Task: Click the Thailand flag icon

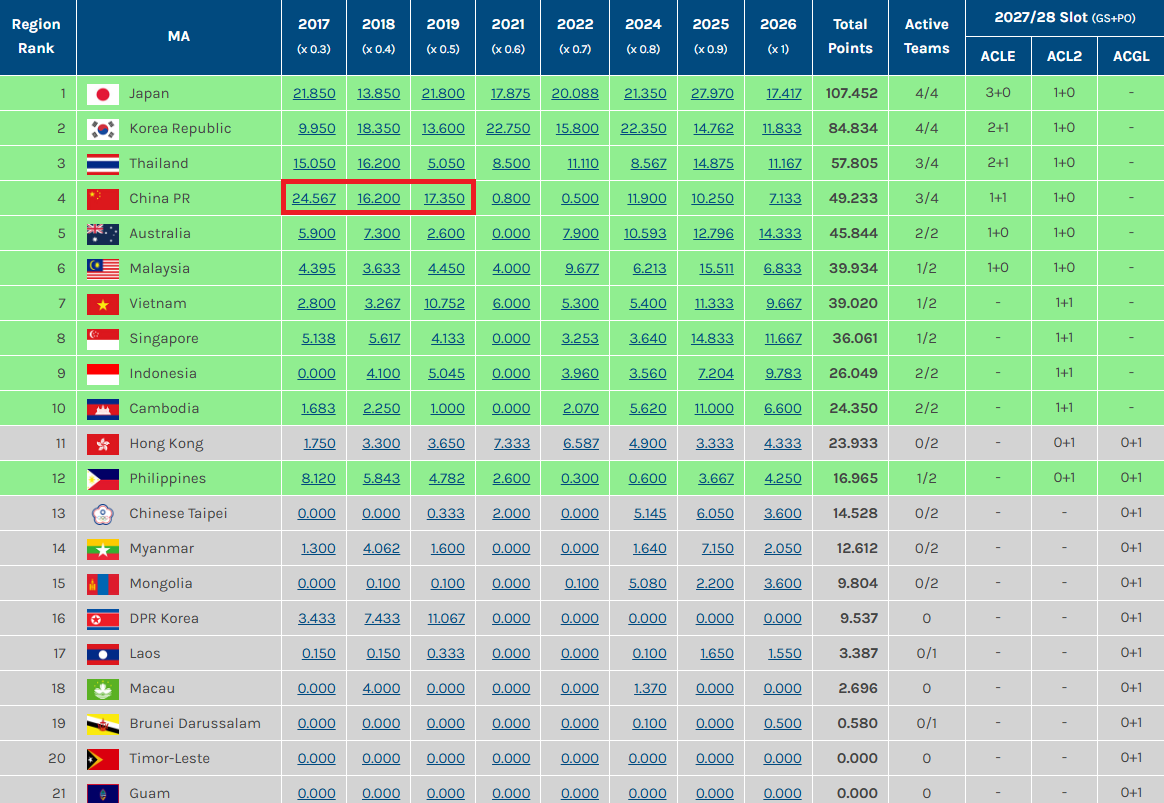Action: [102, 163]
